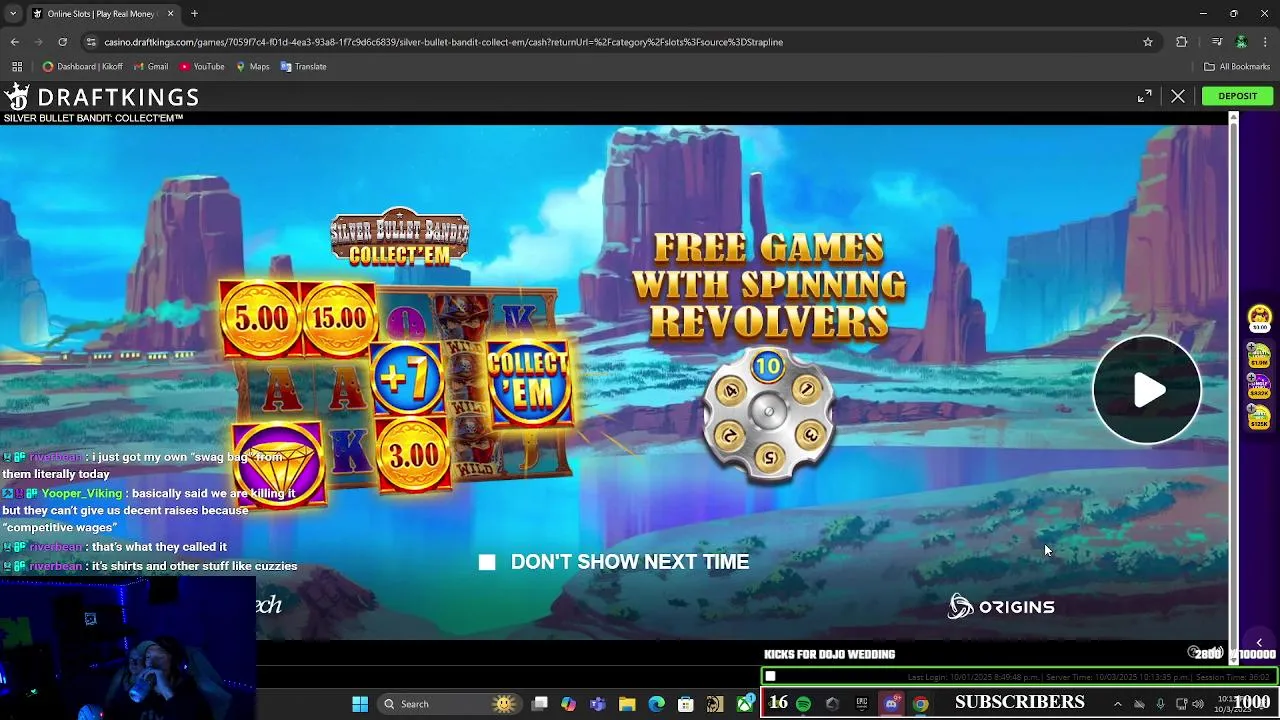Viewport: 1280px width, 720px height.
Task: Open the tab search dropdown arrow
Action: tap(13, 14)
